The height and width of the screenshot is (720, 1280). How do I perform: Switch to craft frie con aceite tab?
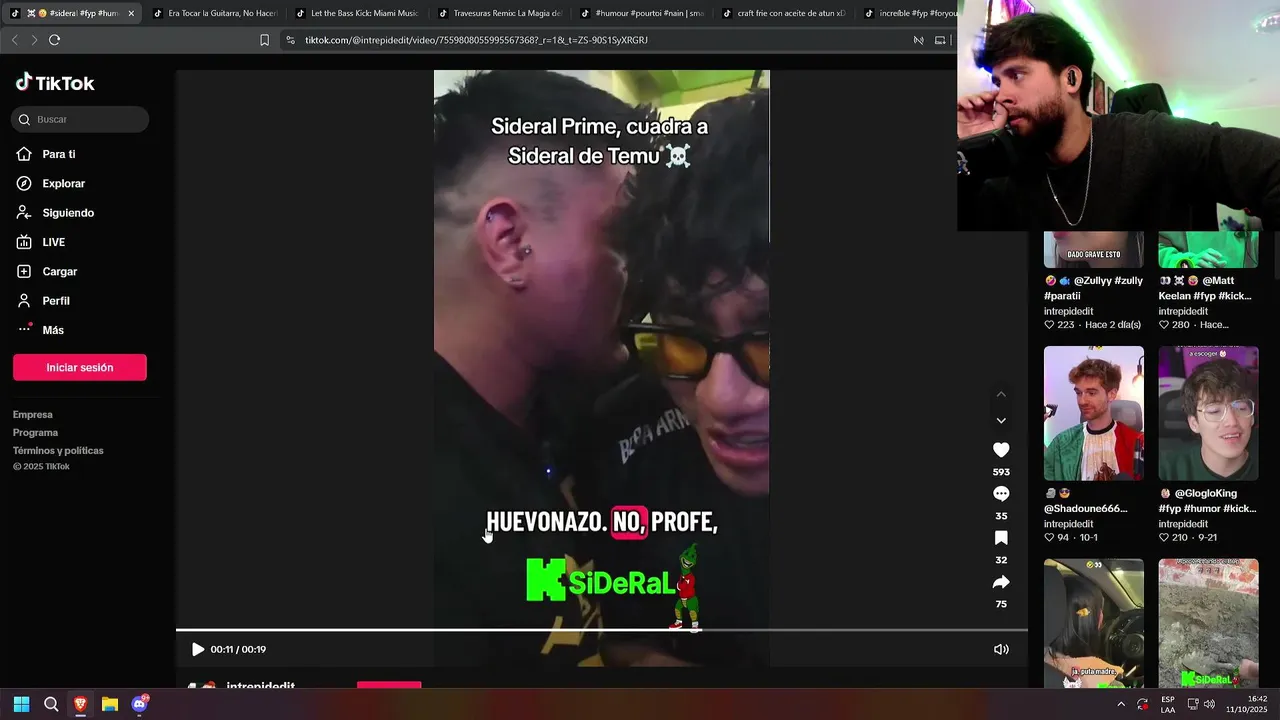pyautogui.click(x=784, y=13)
